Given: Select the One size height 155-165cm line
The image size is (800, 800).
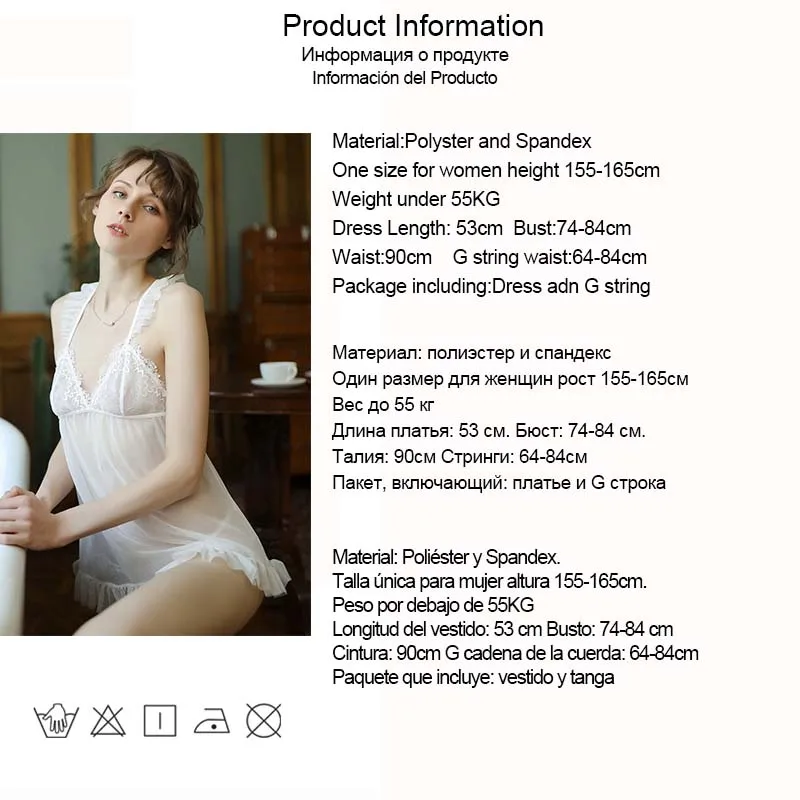Looking at the screenshot, I should pos(496,170).
